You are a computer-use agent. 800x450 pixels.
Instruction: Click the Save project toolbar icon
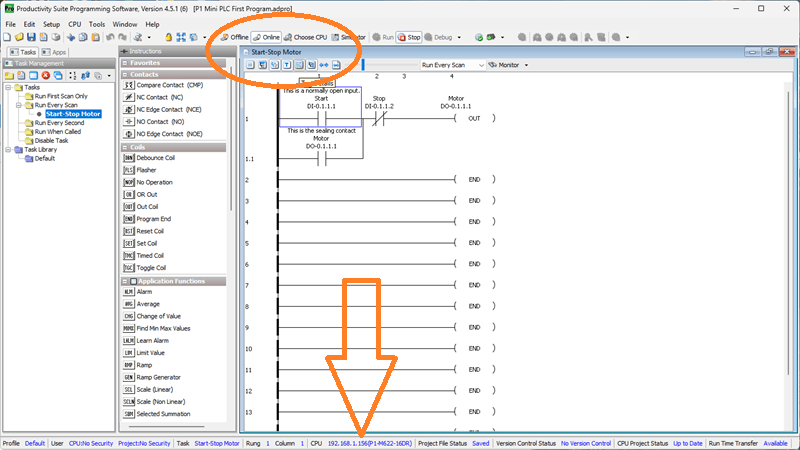[32, 37]
